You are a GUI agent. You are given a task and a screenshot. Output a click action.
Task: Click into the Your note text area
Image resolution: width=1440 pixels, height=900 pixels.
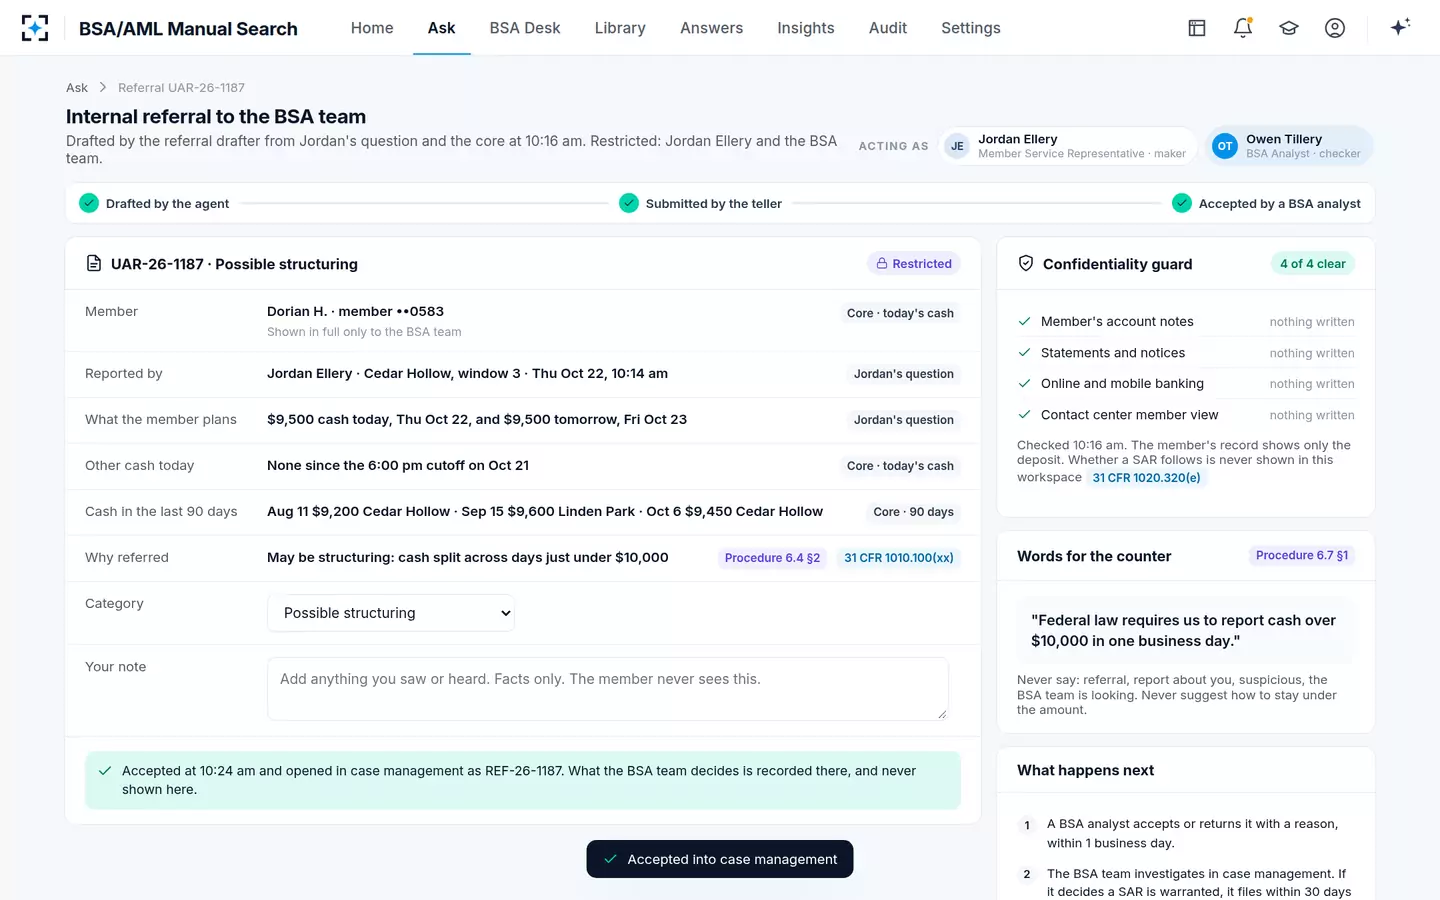[x=608, y=689]
